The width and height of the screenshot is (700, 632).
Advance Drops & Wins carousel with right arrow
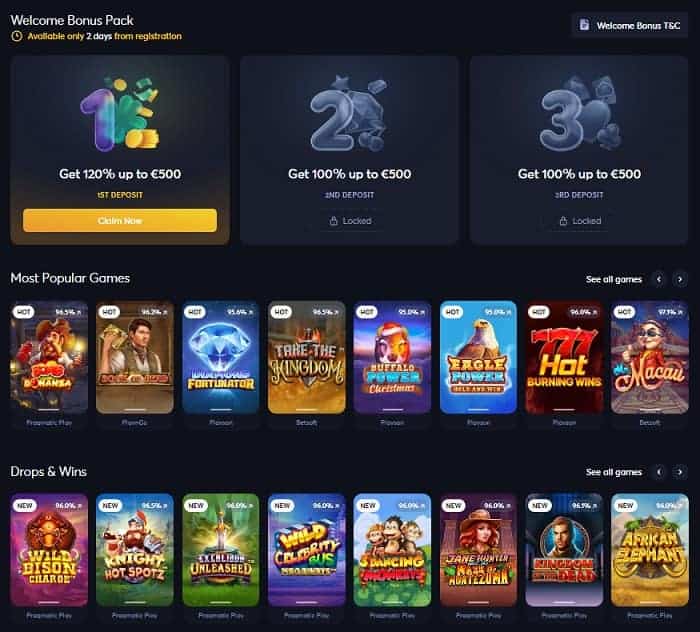tap(680, 472)
